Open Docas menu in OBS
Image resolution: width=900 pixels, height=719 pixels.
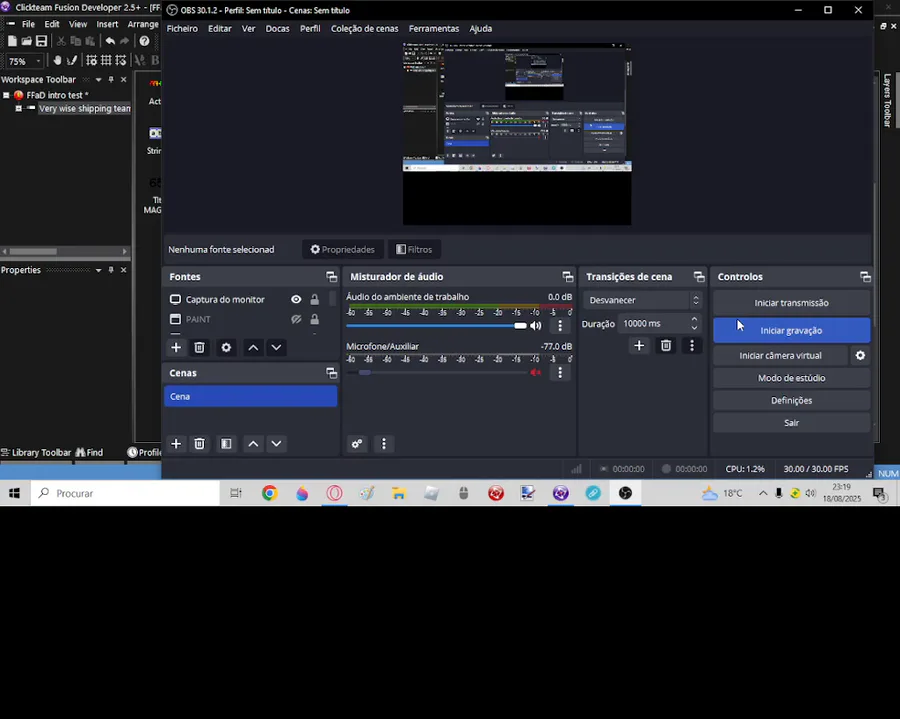coord(277,29)
